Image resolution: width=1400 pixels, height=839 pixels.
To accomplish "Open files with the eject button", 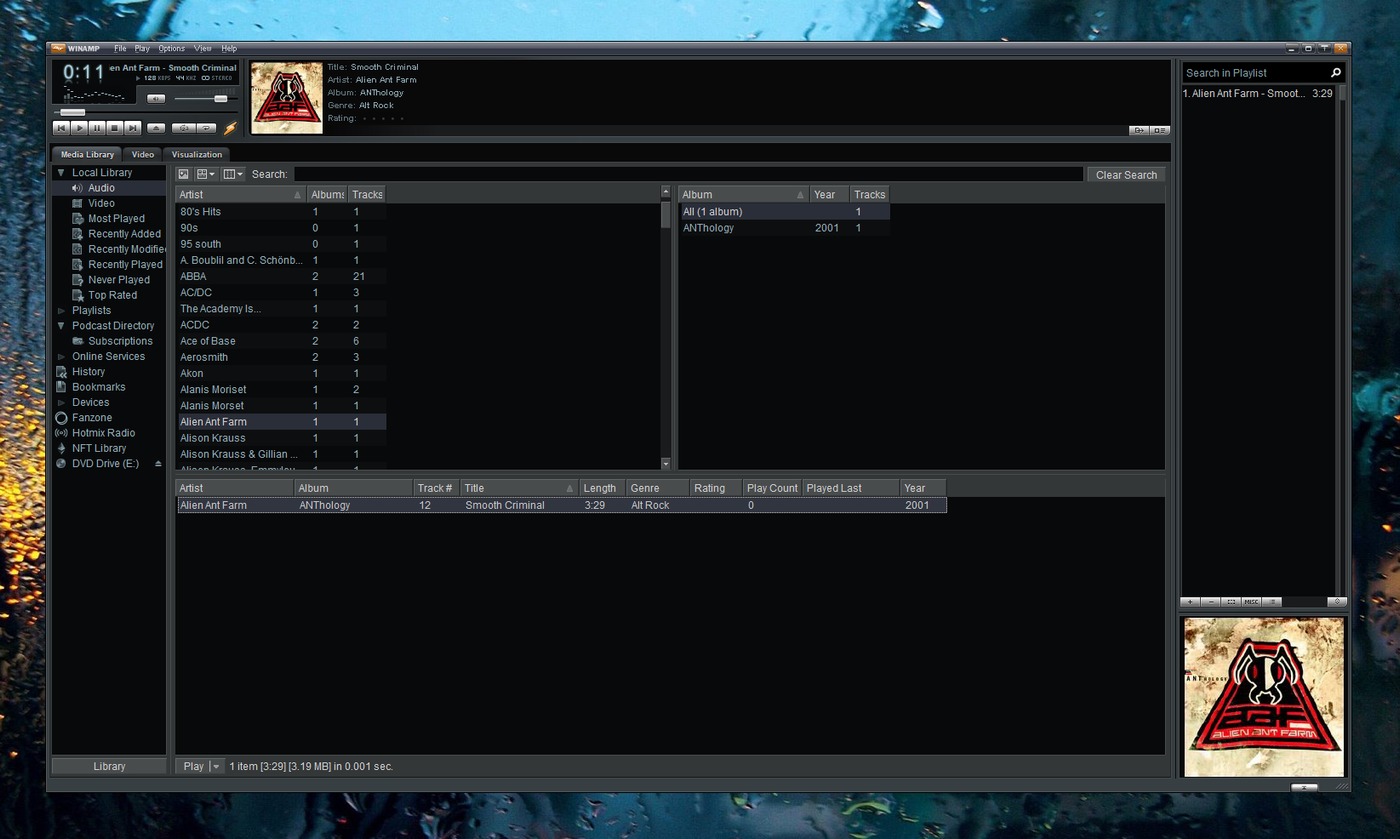I will click(156, 128).
